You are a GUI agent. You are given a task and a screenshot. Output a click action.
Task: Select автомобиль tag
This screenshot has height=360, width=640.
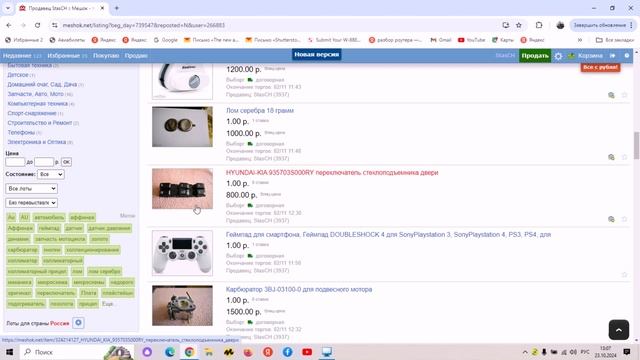click(49, 218)
